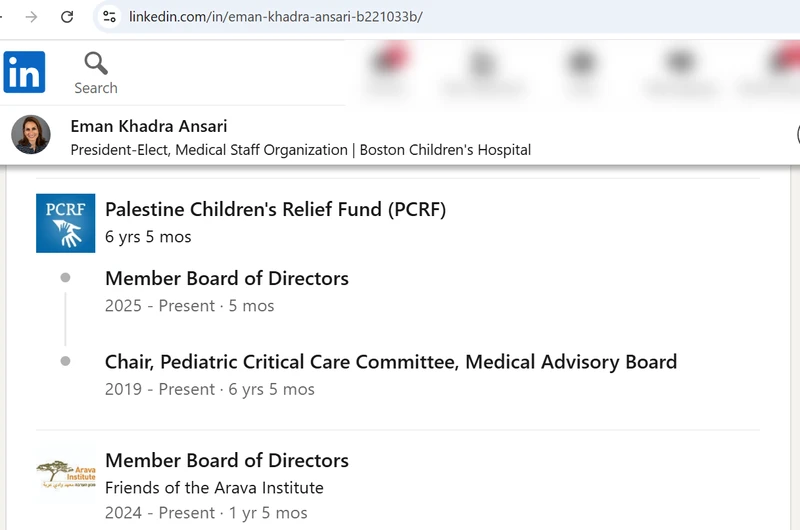Click the Arava Institute logo
The width and height of the screenshot is (800, 530).
click(65, 474)
